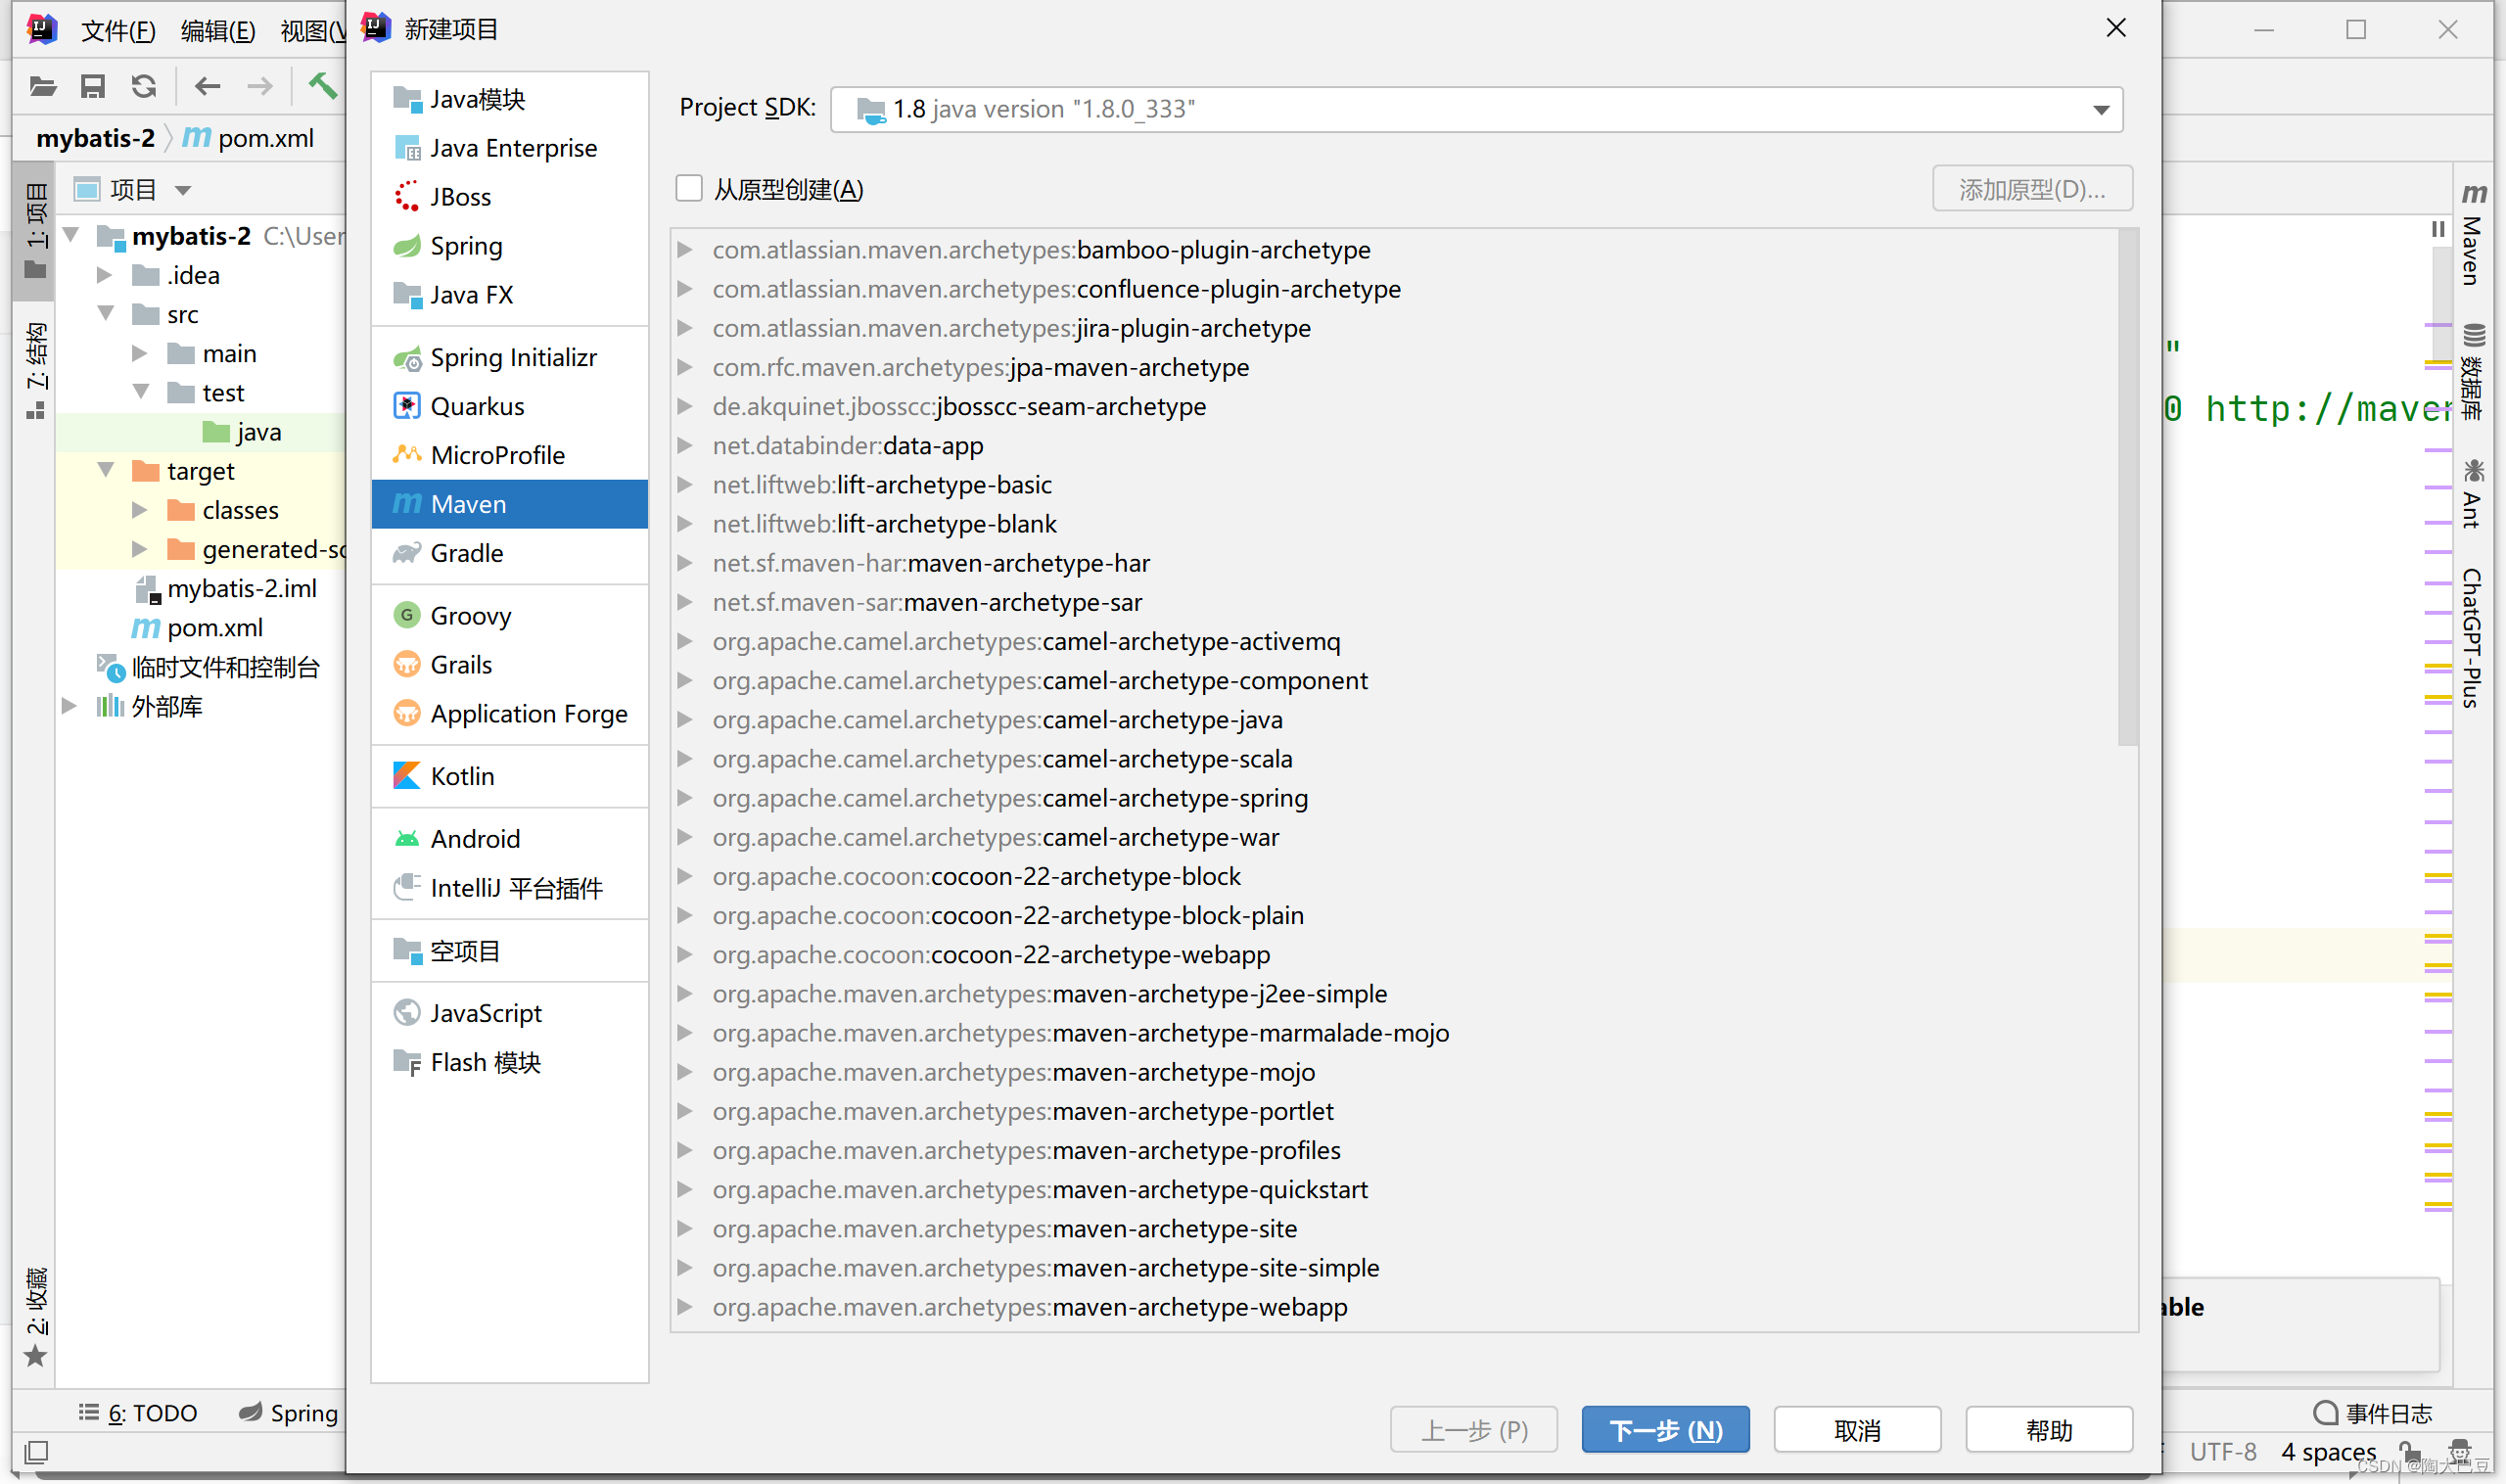Expand the maven-archetype-quickstart entry
2506x1484 pixels.
(685, 1189)
